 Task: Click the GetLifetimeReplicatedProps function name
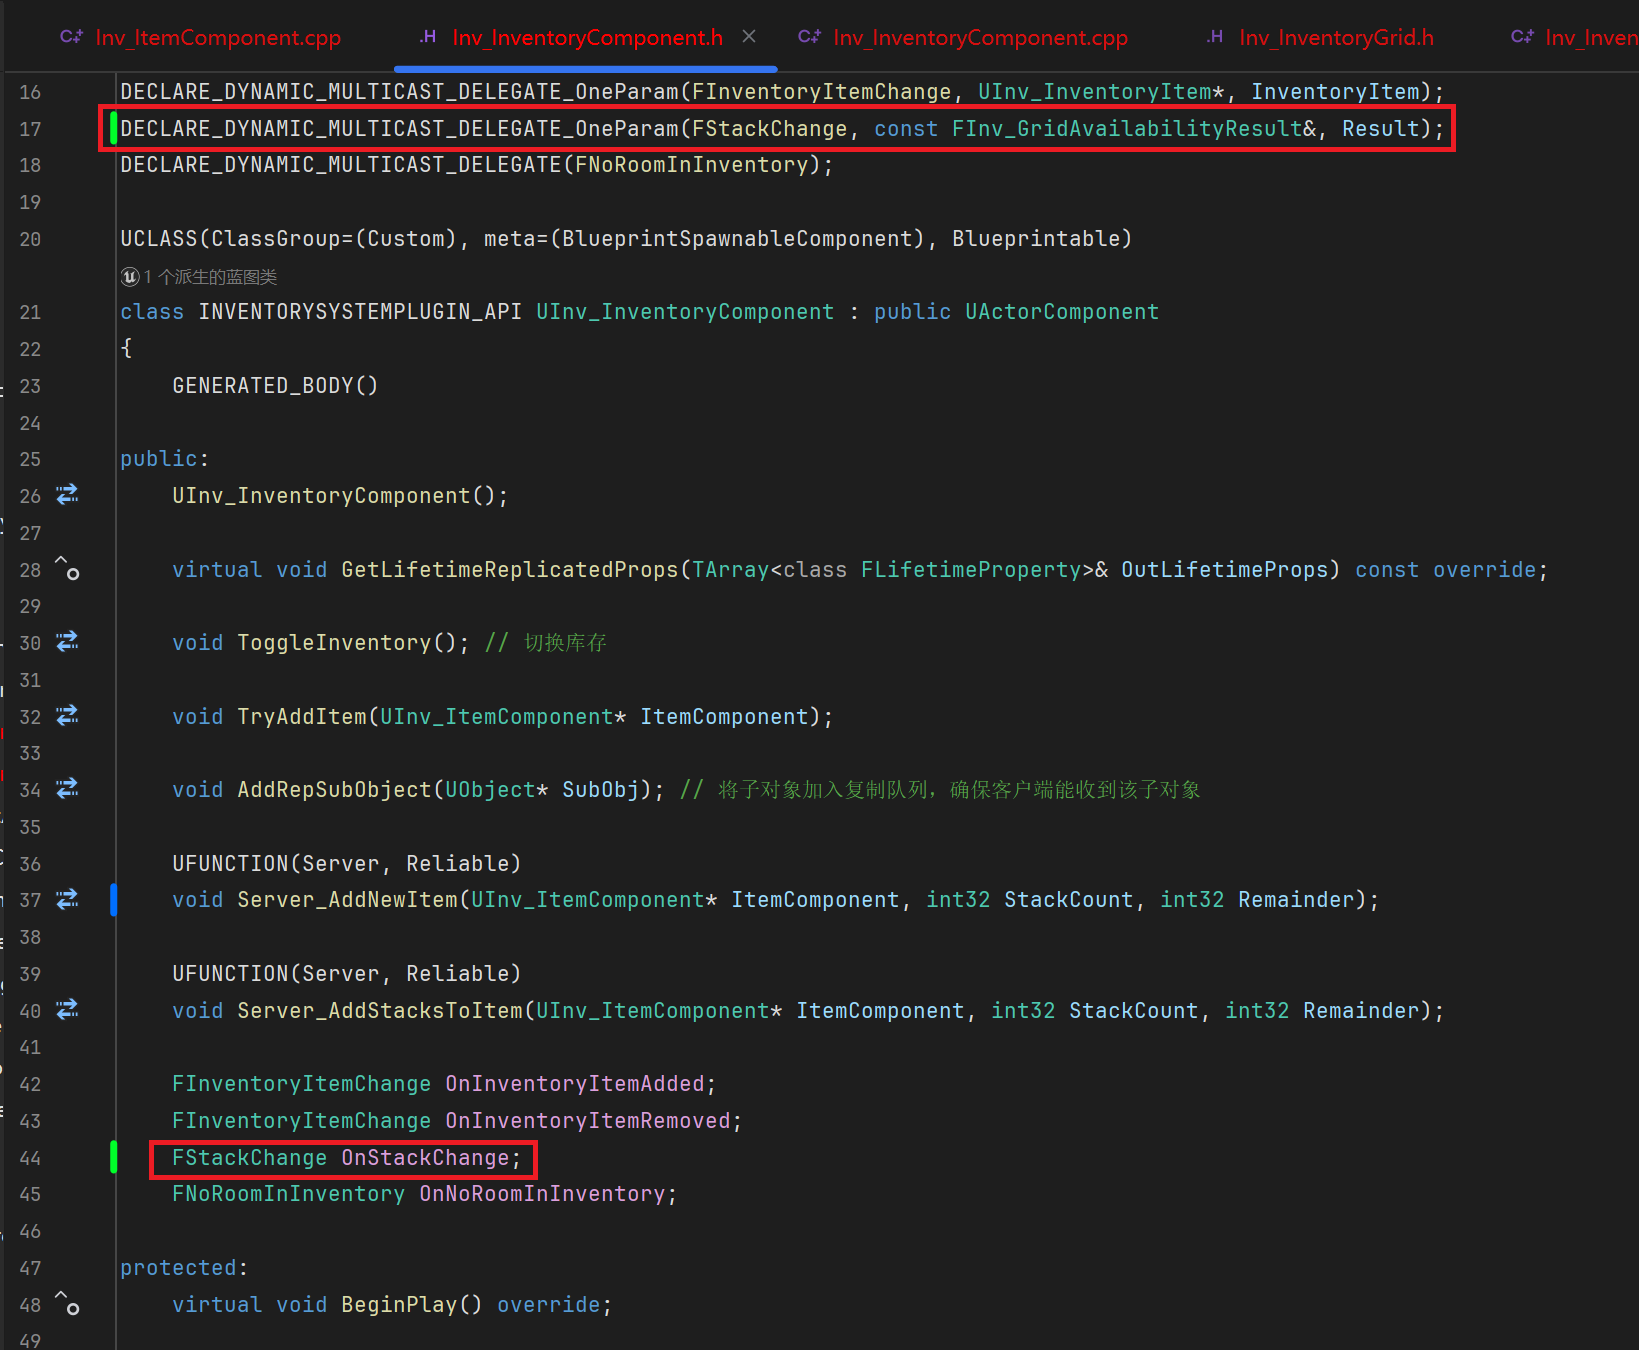click(x=510, y=570)
